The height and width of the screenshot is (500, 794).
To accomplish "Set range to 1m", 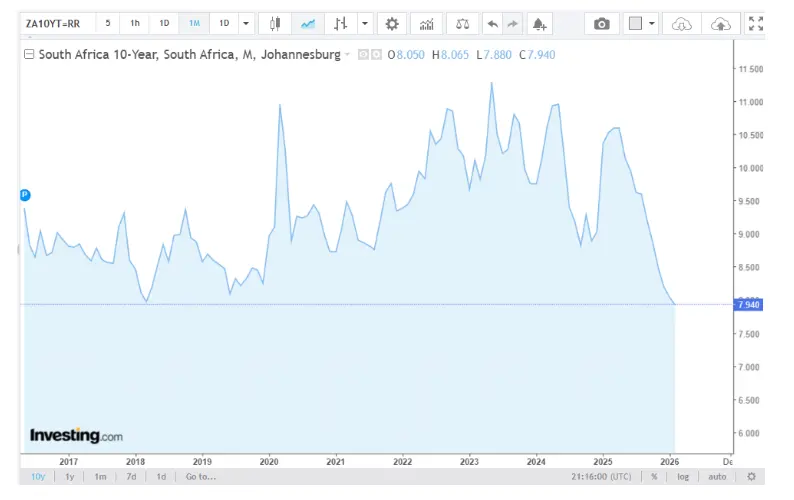I will (100, 477).
